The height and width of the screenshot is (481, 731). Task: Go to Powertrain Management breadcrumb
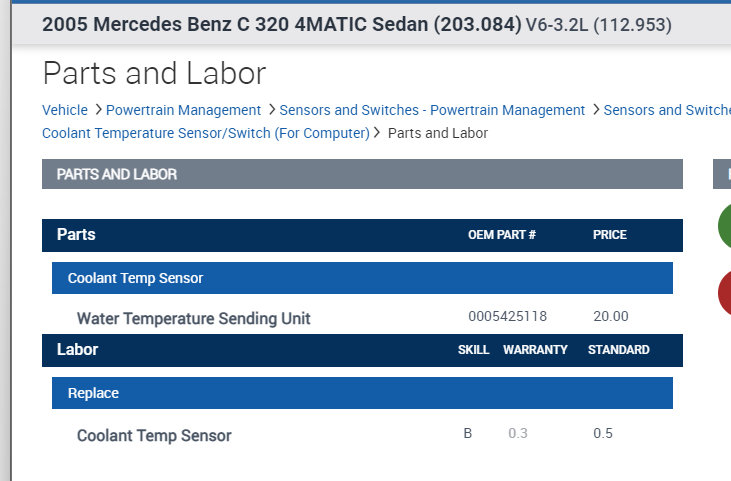click(x=183, y=110)
